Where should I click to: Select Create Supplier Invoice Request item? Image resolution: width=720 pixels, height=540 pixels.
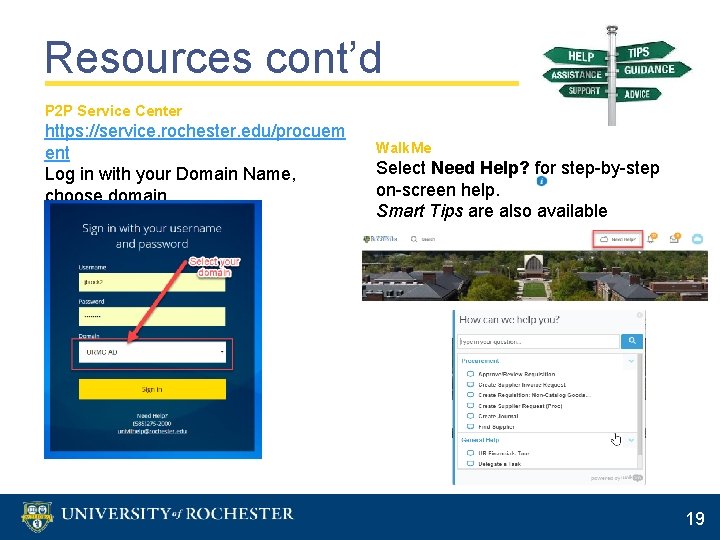click(522, 385)
